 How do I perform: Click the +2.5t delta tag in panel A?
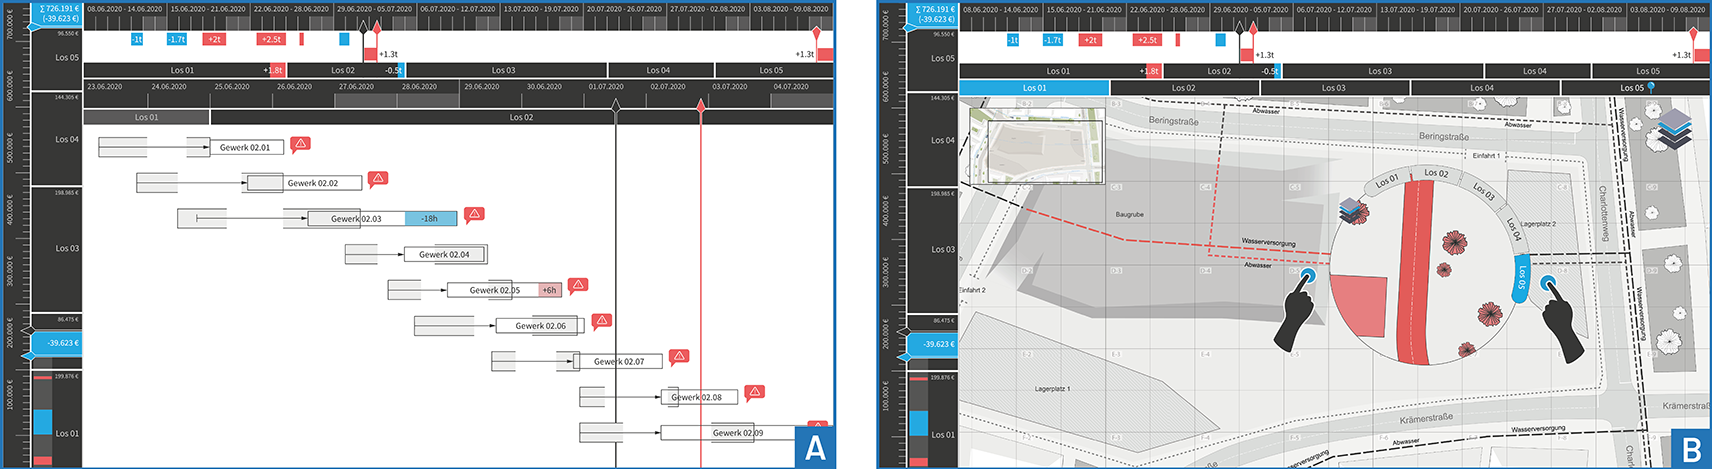[x=270, y=39]
